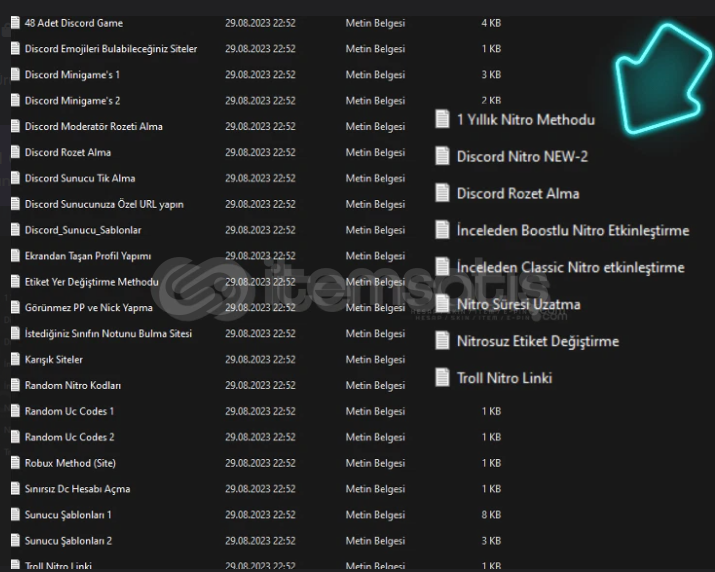Screen dimensions: 715x572
Task: Click the icon of Discord Sunucunuza Özel URL yapın
Action: pyautogui.click(x=15, y=204)
